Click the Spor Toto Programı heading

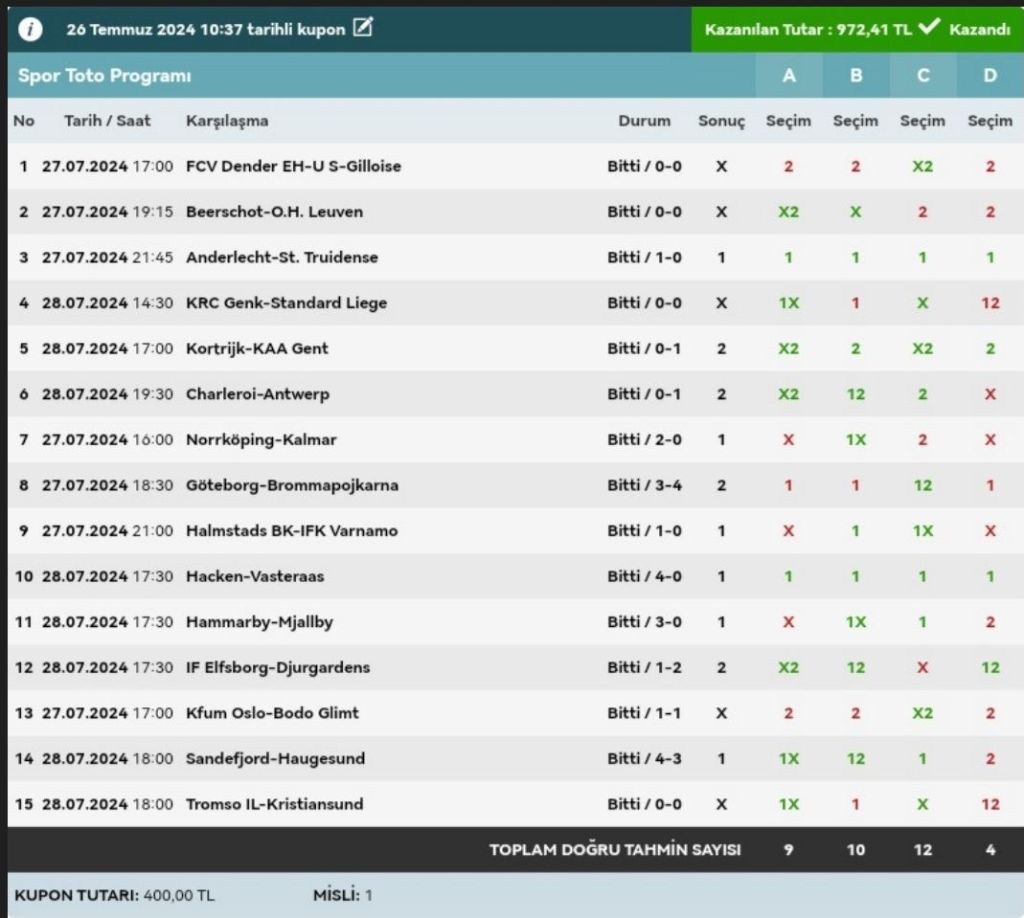(x=105, y=76)
